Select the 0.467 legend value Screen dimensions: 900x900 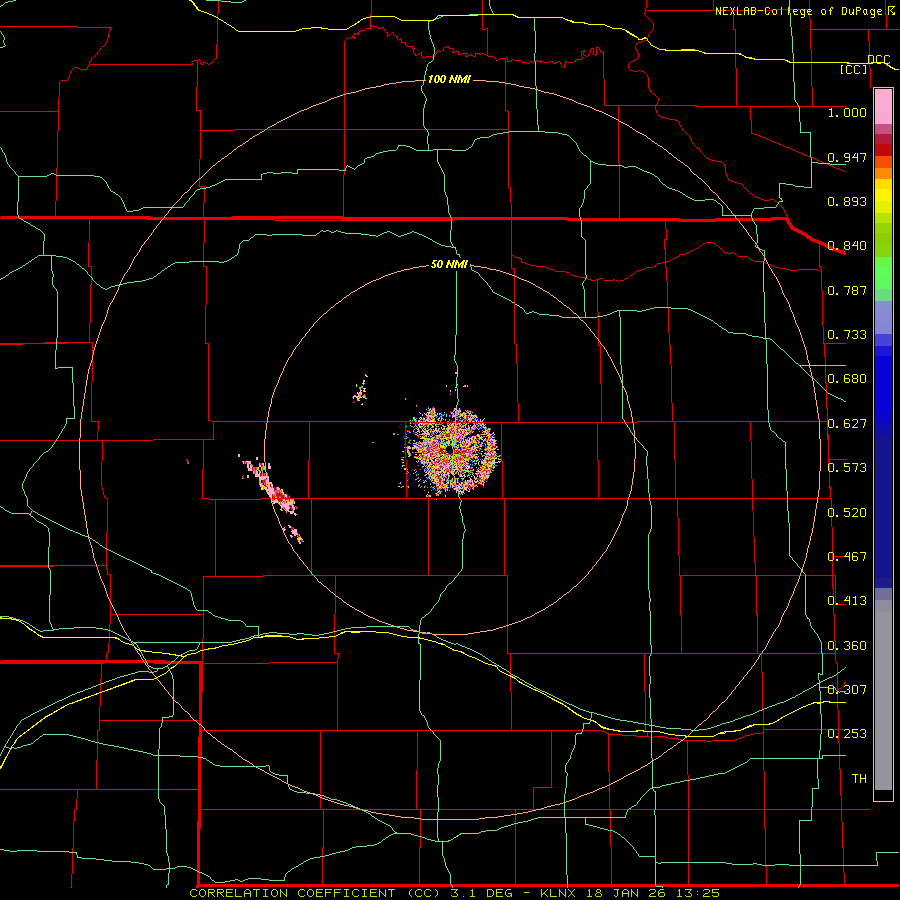(847, 557)
